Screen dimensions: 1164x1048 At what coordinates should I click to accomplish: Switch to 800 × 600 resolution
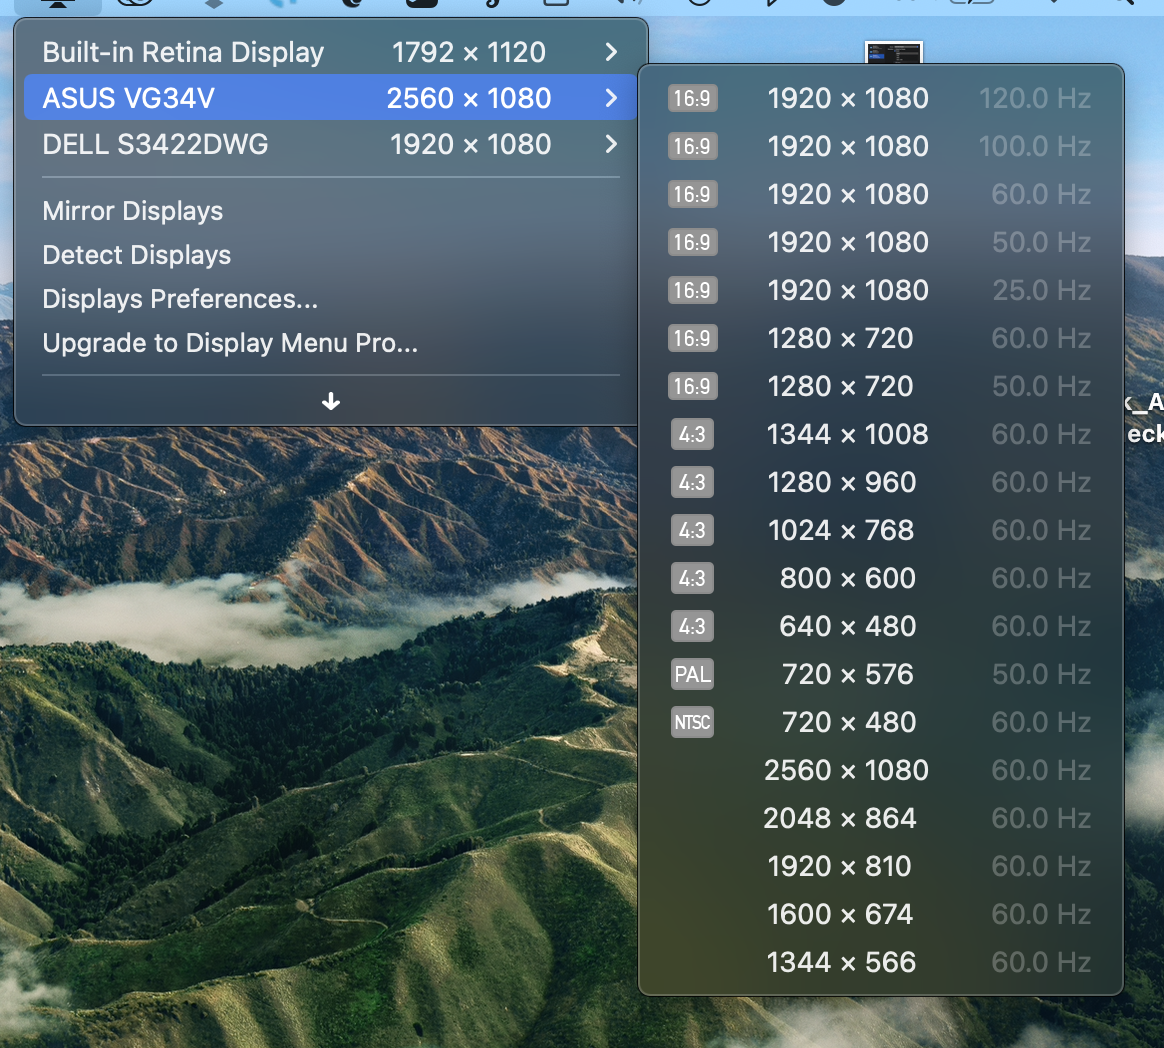pyautogui.click(x=881, y=578)
